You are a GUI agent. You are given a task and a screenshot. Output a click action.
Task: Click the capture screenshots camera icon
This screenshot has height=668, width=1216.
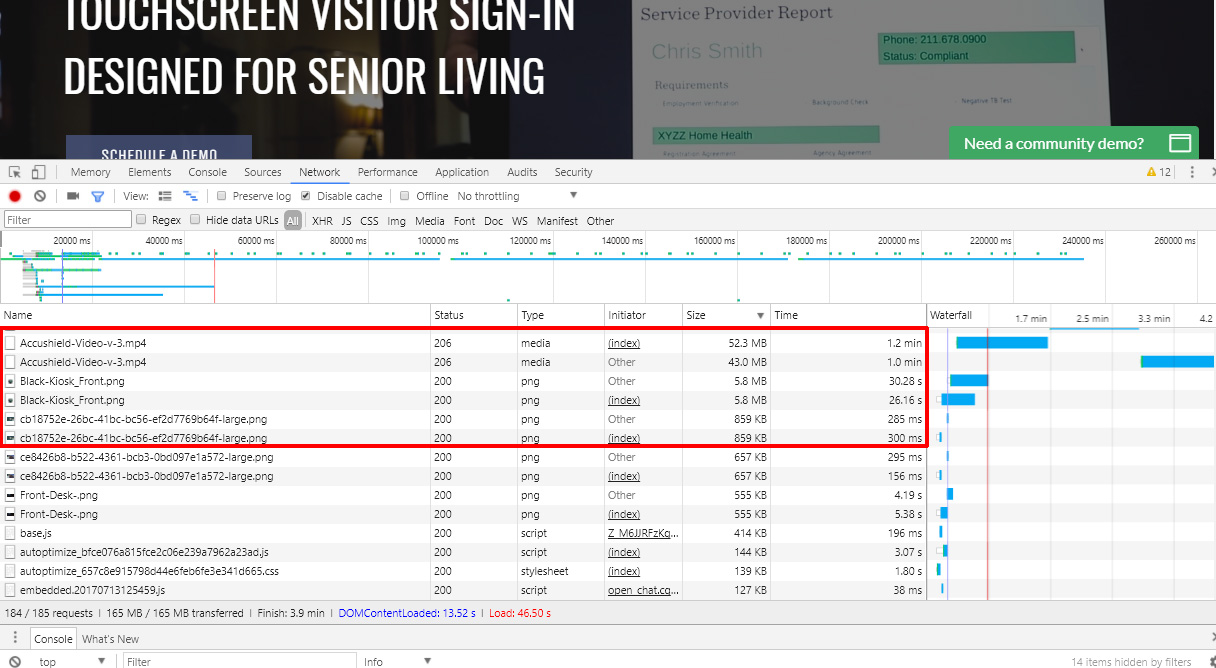(x=73, y=196)
